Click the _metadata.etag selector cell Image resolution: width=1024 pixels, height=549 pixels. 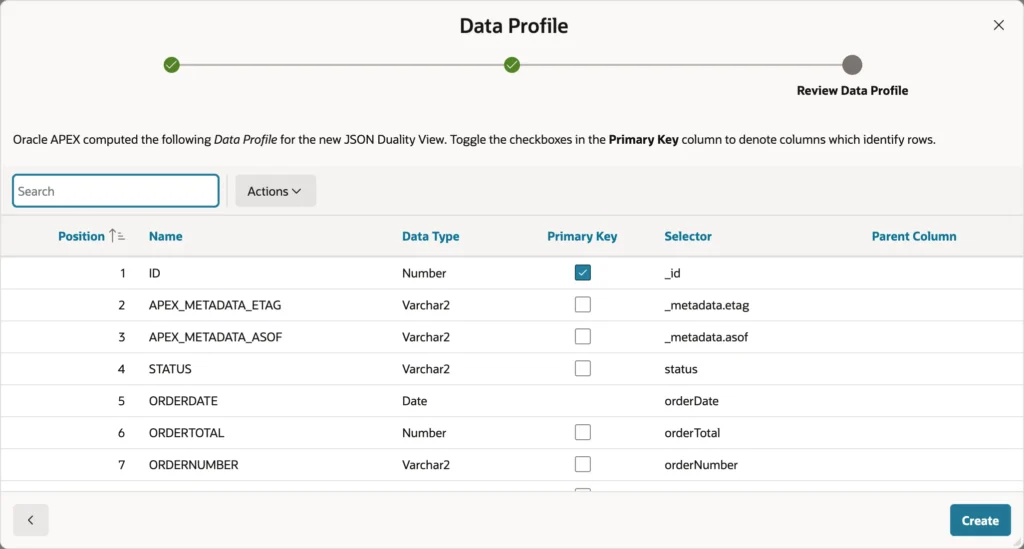(707, 305)
